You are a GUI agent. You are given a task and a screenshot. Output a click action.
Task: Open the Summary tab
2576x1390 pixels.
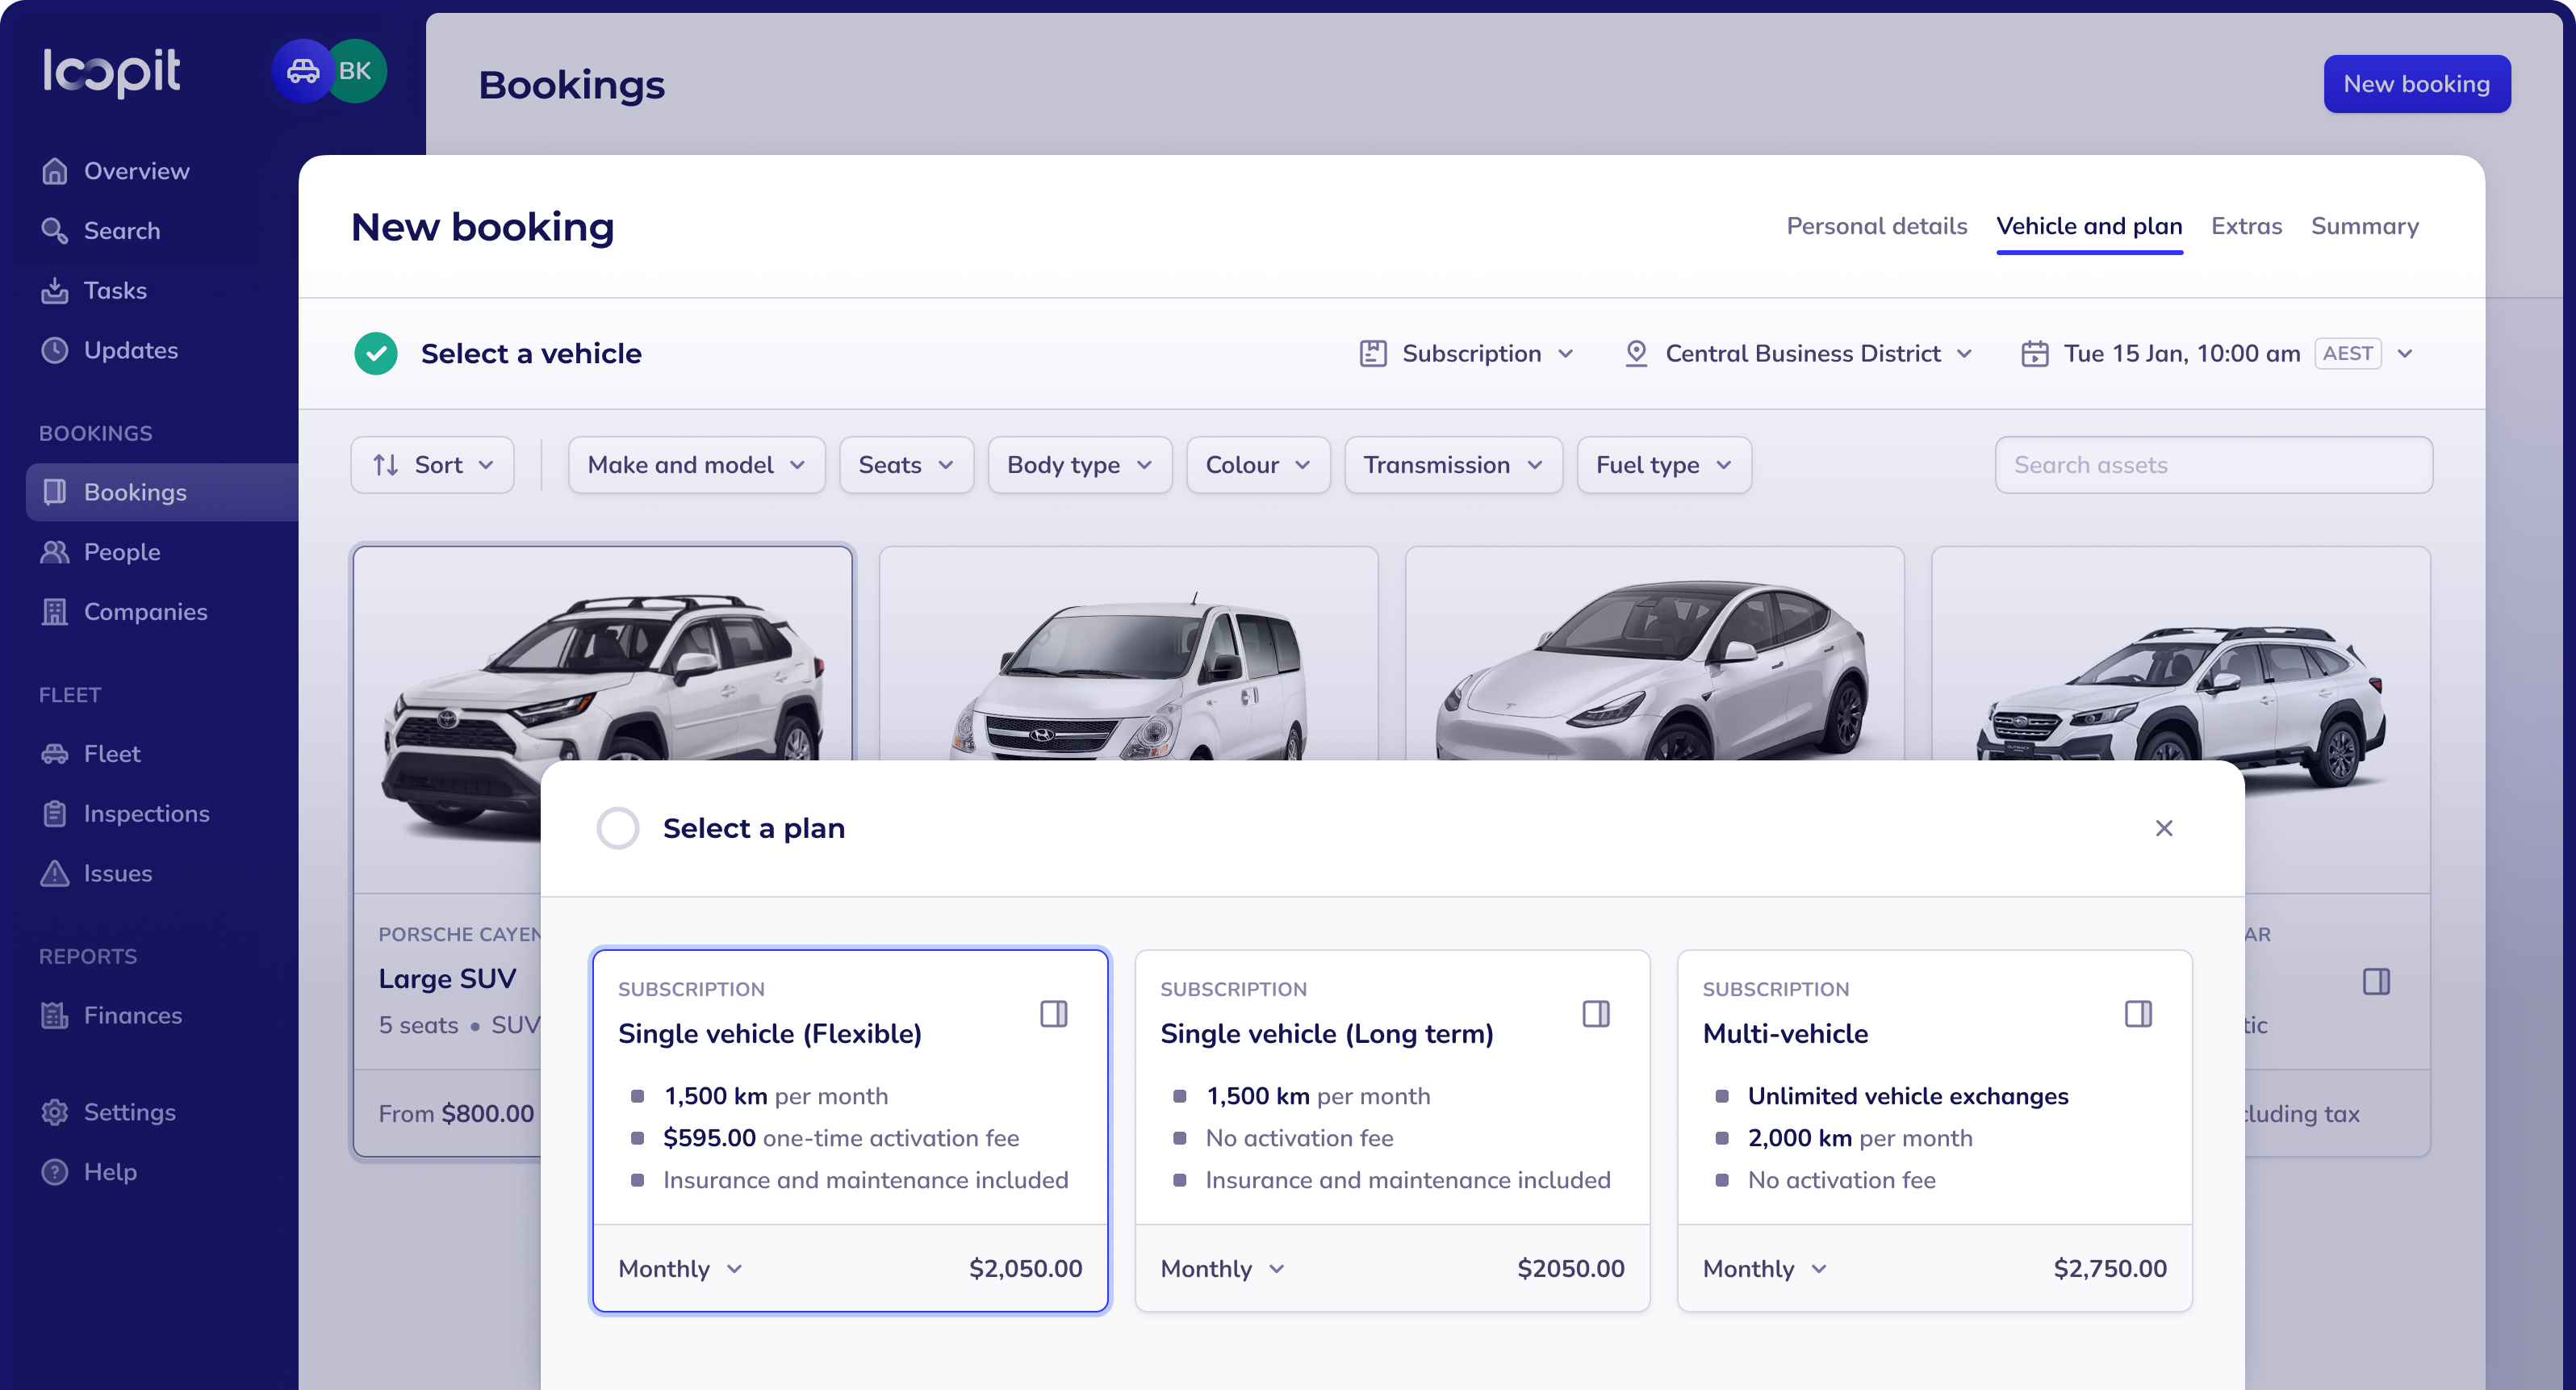(2364, 226)
